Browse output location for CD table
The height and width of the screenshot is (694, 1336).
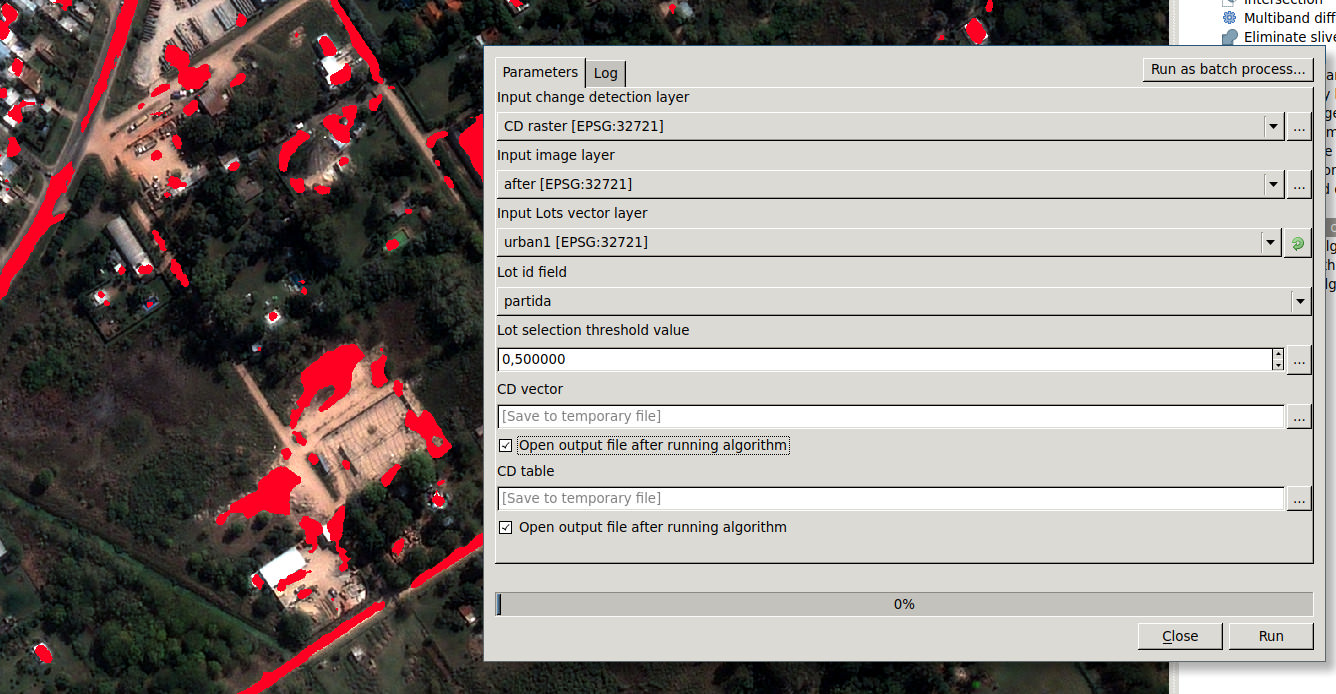pyautogui.click(x=1298, y=498)
